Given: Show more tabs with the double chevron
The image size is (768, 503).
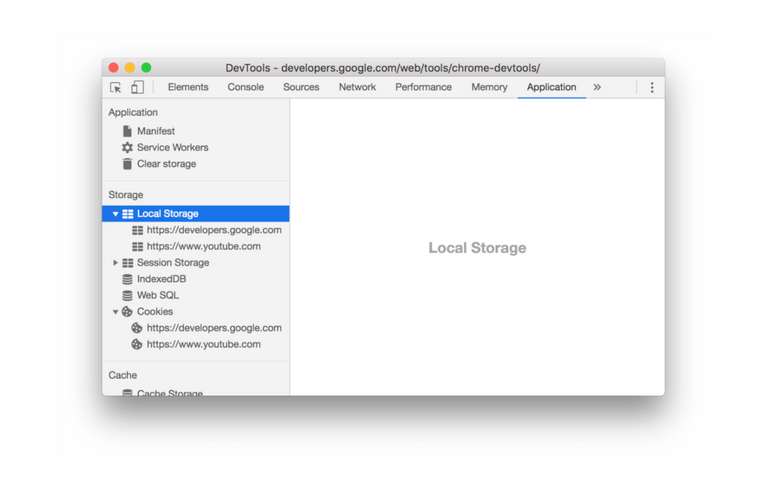Looking at the screenshot, I should [597, 87].
